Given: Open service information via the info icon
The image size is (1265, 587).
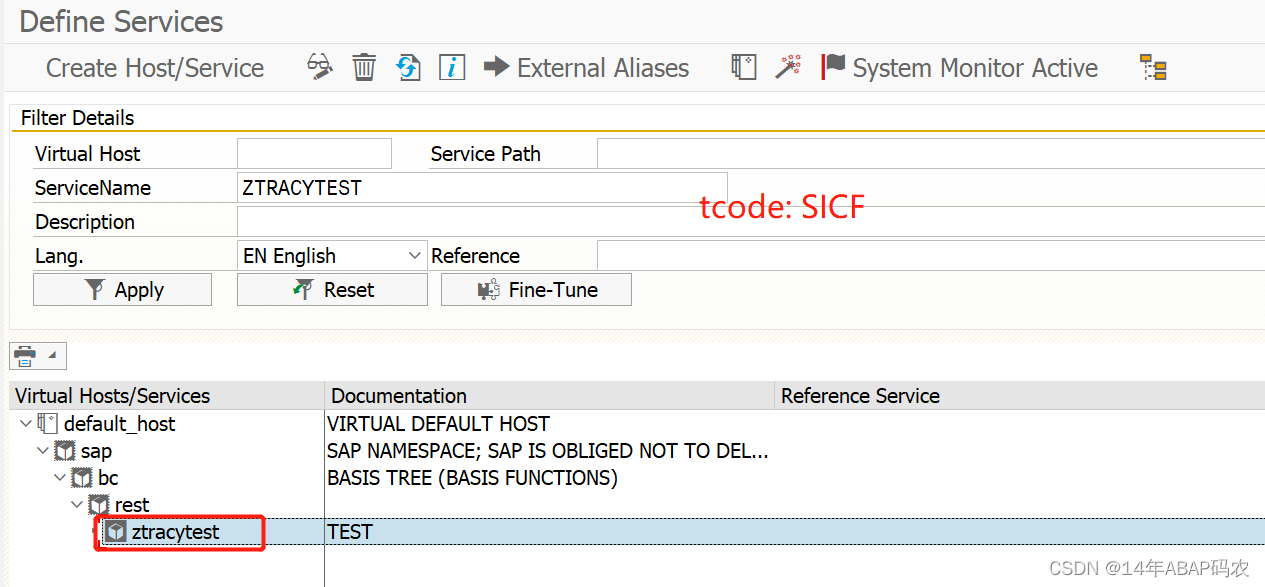Looking at the screenshot, I should tap(451, 67).
